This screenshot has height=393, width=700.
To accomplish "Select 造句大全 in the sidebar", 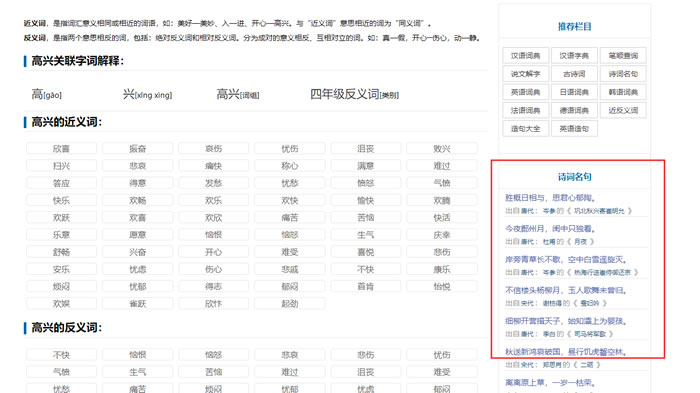I will [525, 129].
